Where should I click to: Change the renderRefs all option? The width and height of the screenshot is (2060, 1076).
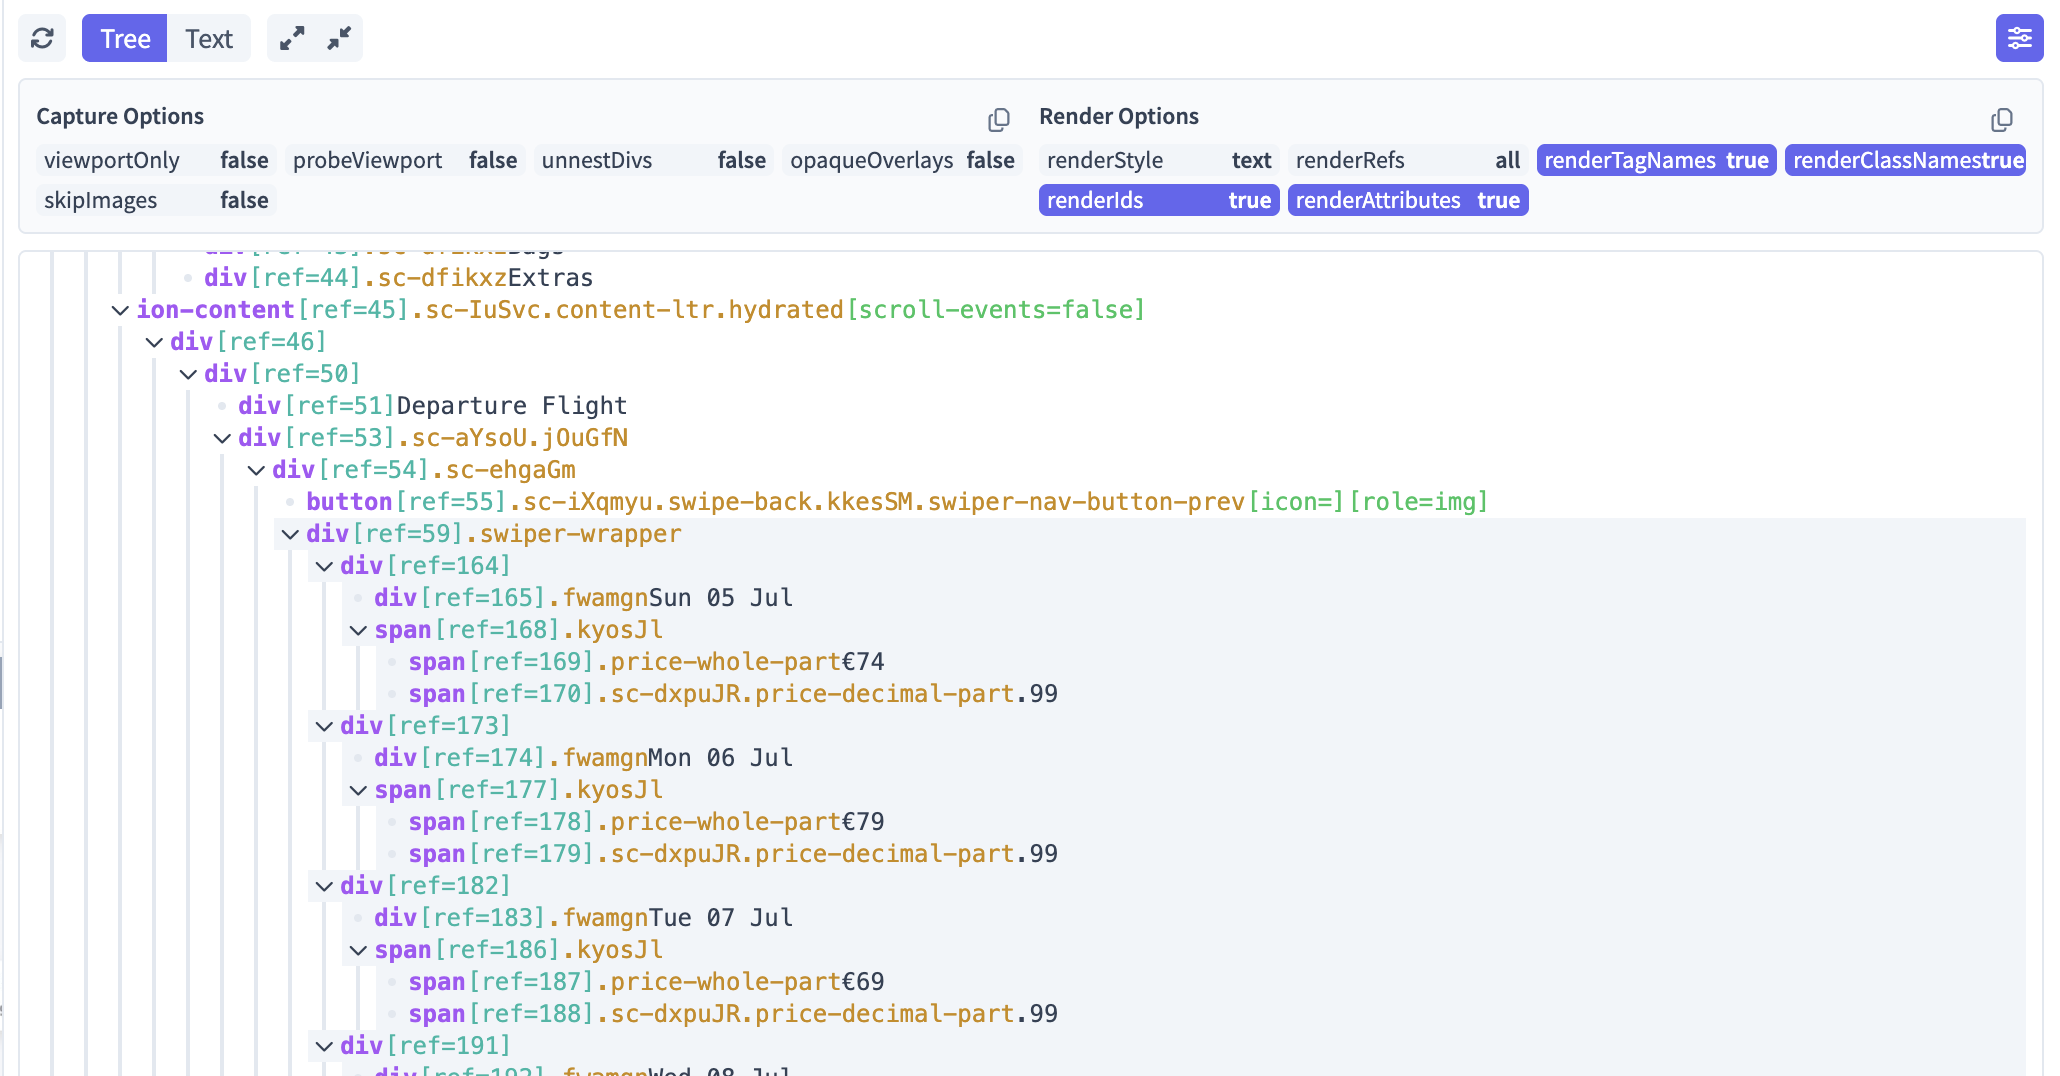[1408, 160]
